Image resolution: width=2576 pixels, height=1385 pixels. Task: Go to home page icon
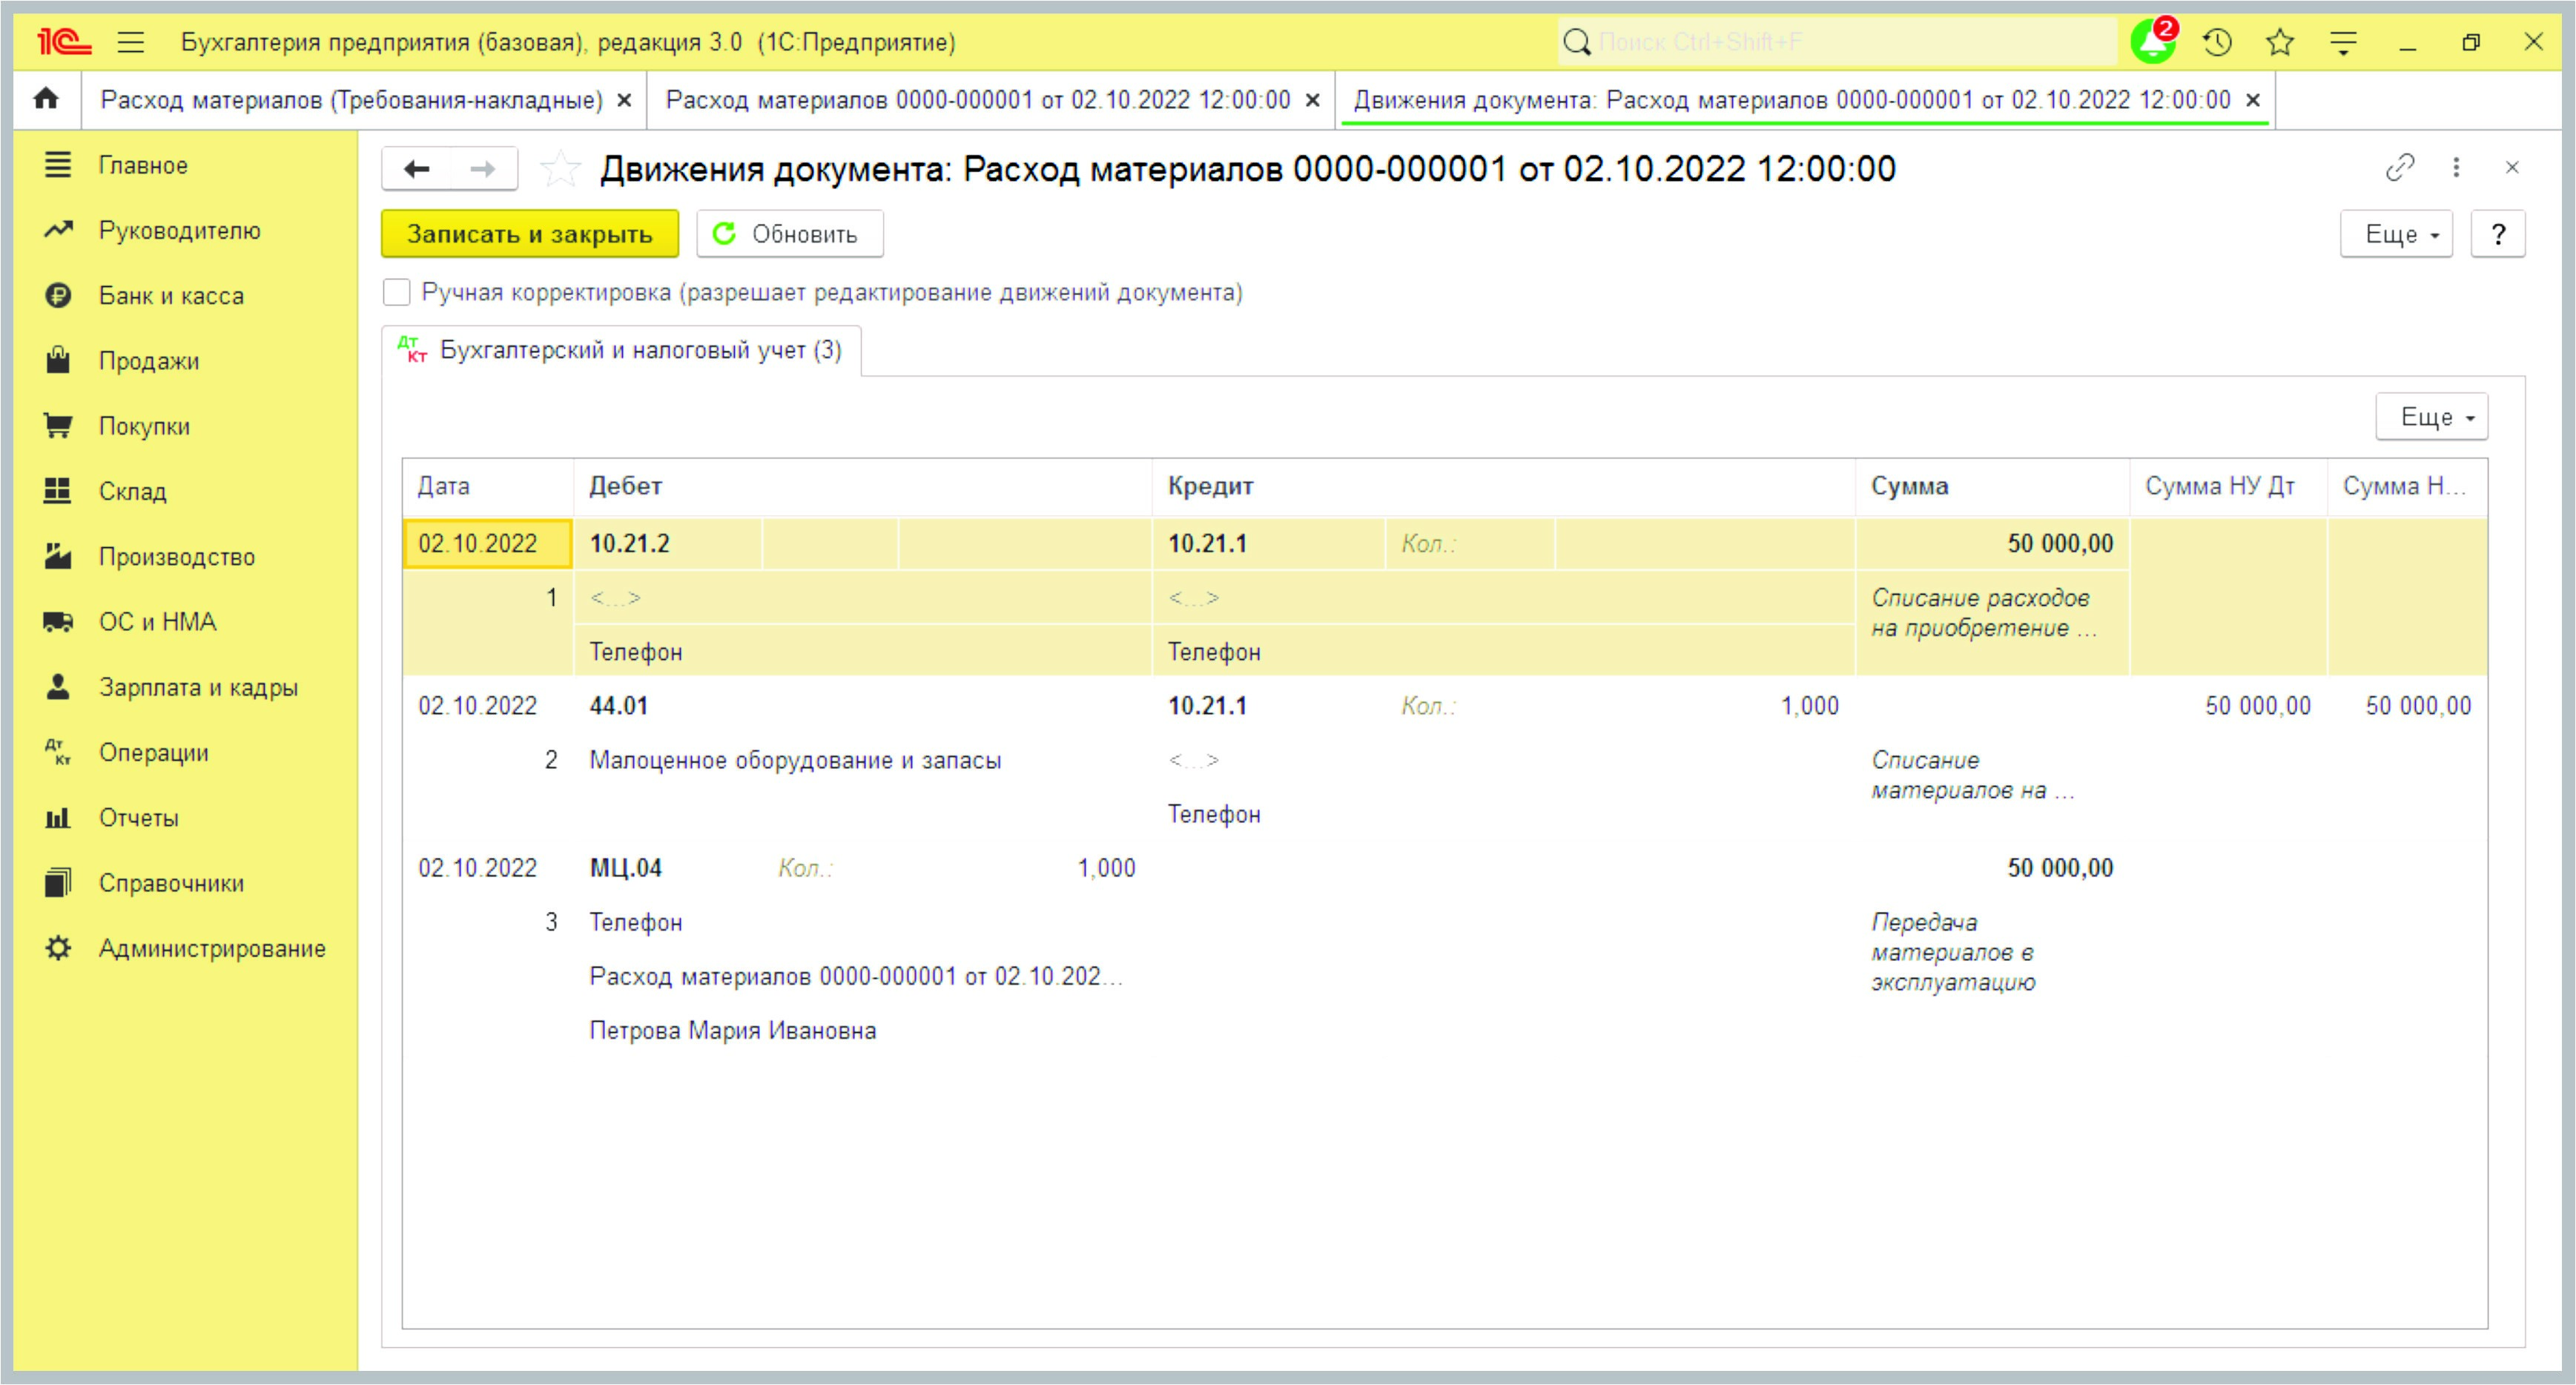(46, 99)
